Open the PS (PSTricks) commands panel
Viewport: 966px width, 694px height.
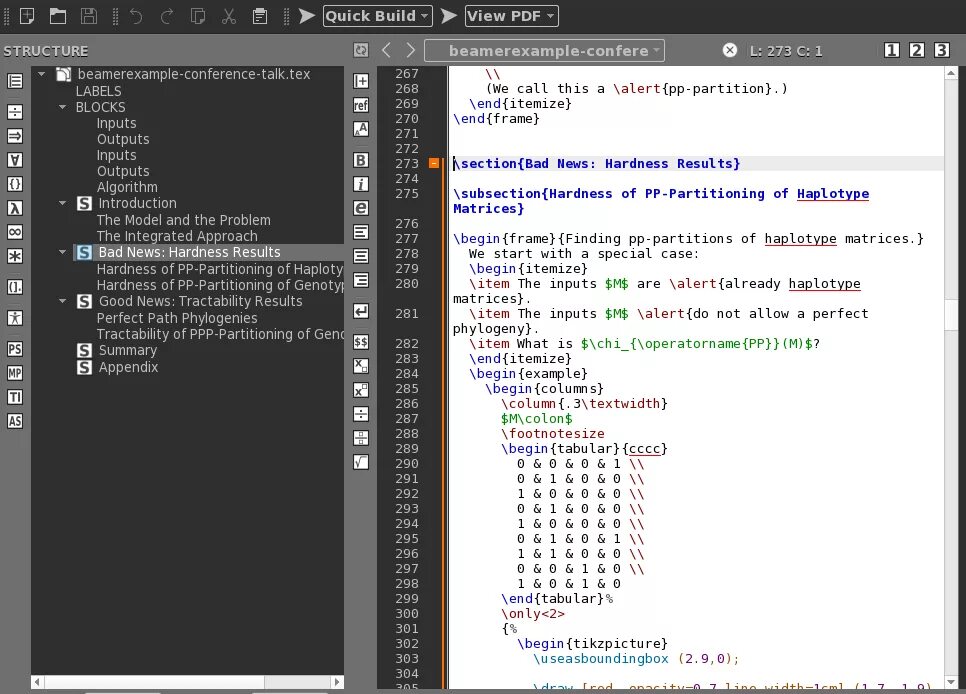click(15, 349)
